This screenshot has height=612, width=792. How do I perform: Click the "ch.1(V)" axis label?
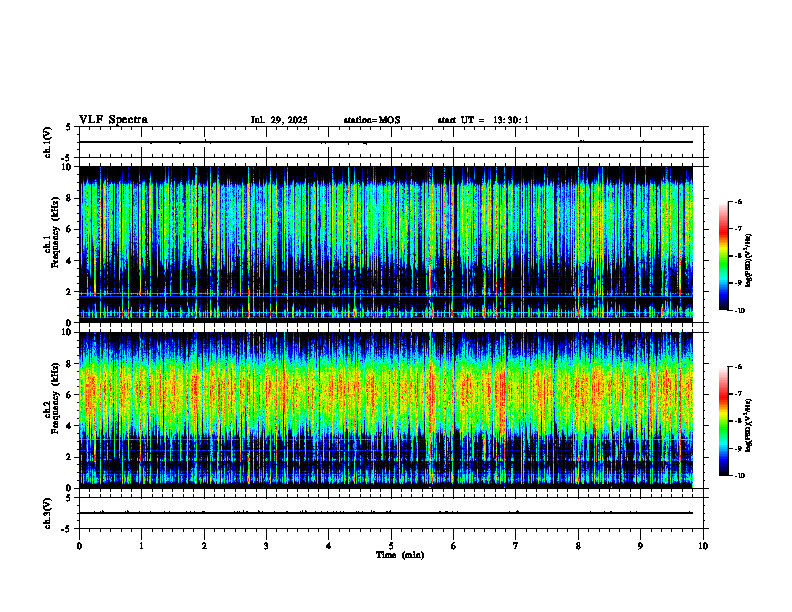coord(48,142)
